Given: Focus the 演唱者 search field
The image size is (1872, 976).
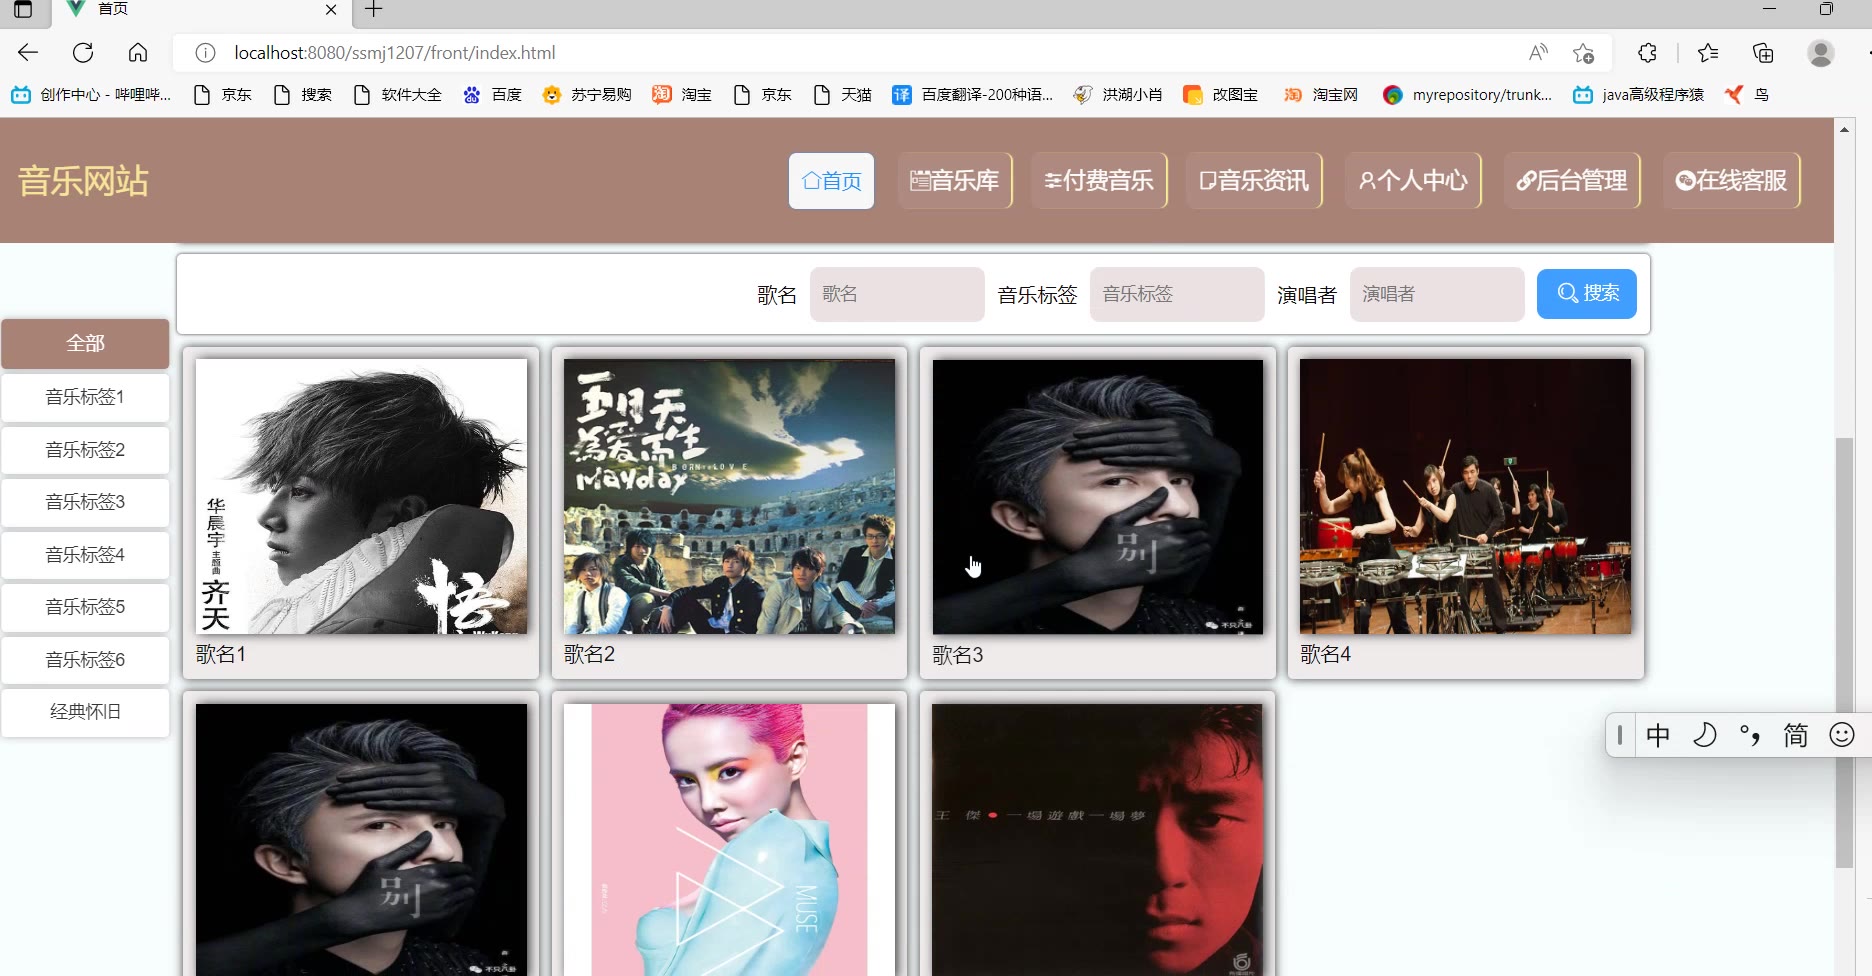Looking at the screenshot, I should 1437,294.
